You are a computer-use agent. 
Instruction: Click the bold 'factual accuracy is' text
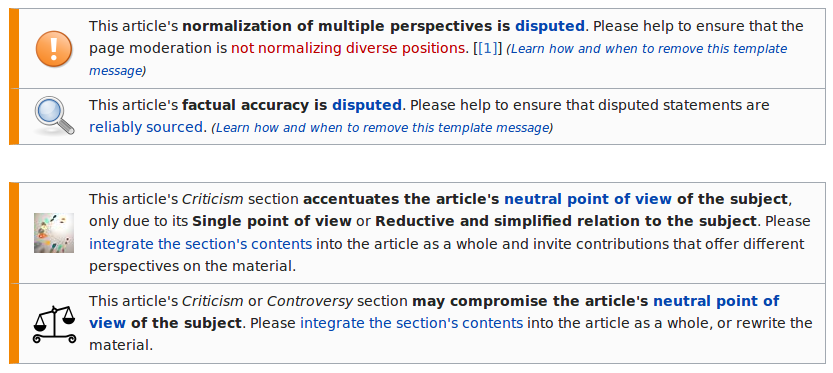(x=254, y=105)
